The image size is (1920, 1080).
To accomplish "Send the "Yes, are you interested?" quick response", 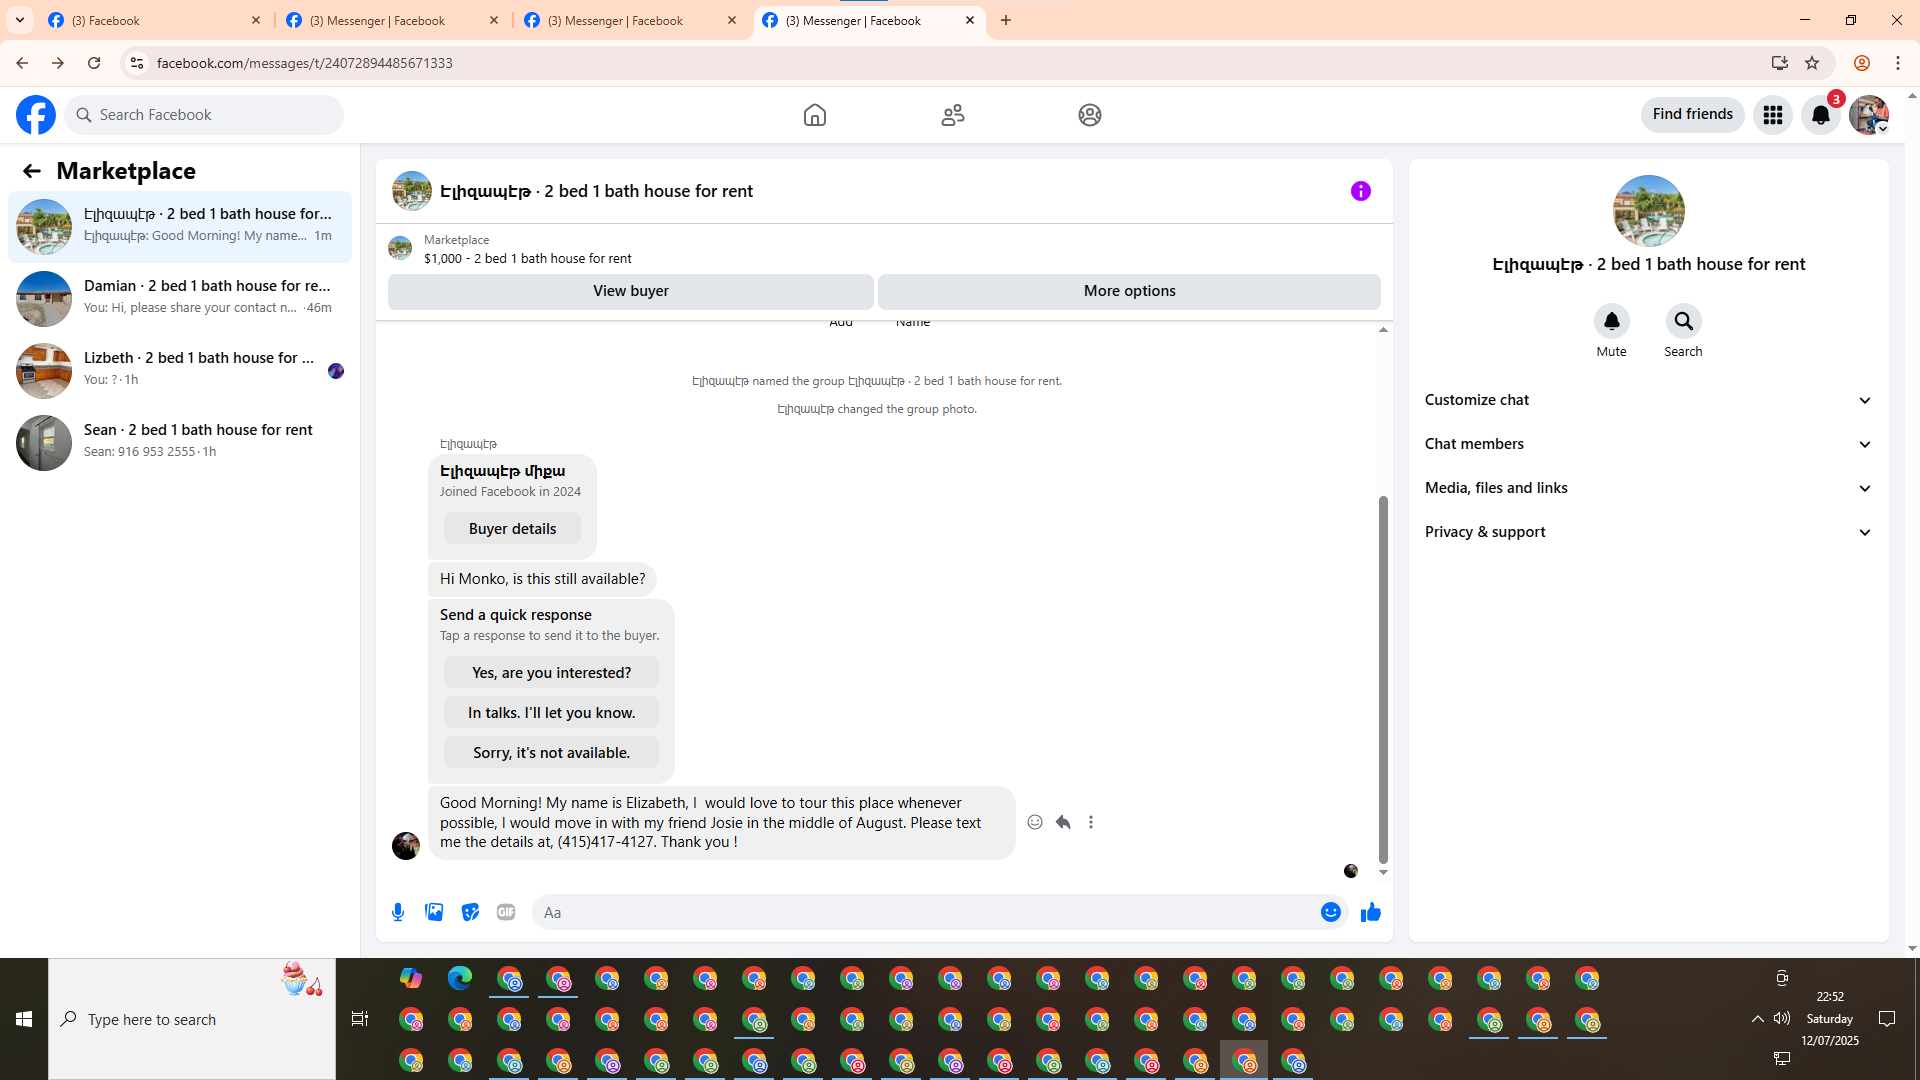I will pos(551,673).
